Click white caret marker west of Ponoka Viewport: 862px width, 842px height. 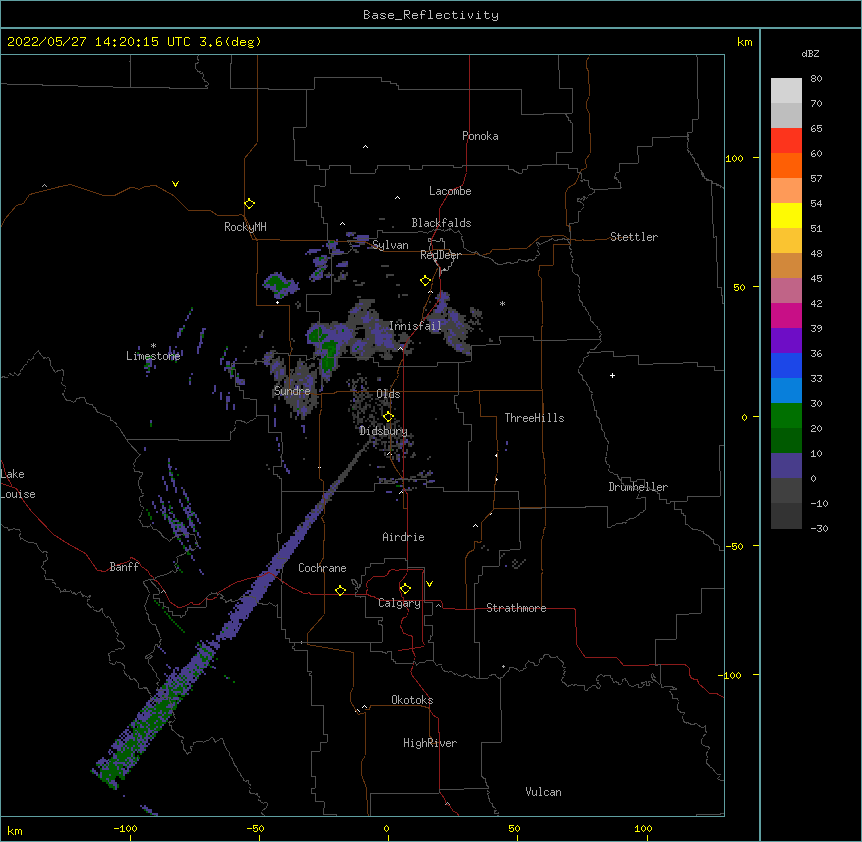[x=365, y=147]
